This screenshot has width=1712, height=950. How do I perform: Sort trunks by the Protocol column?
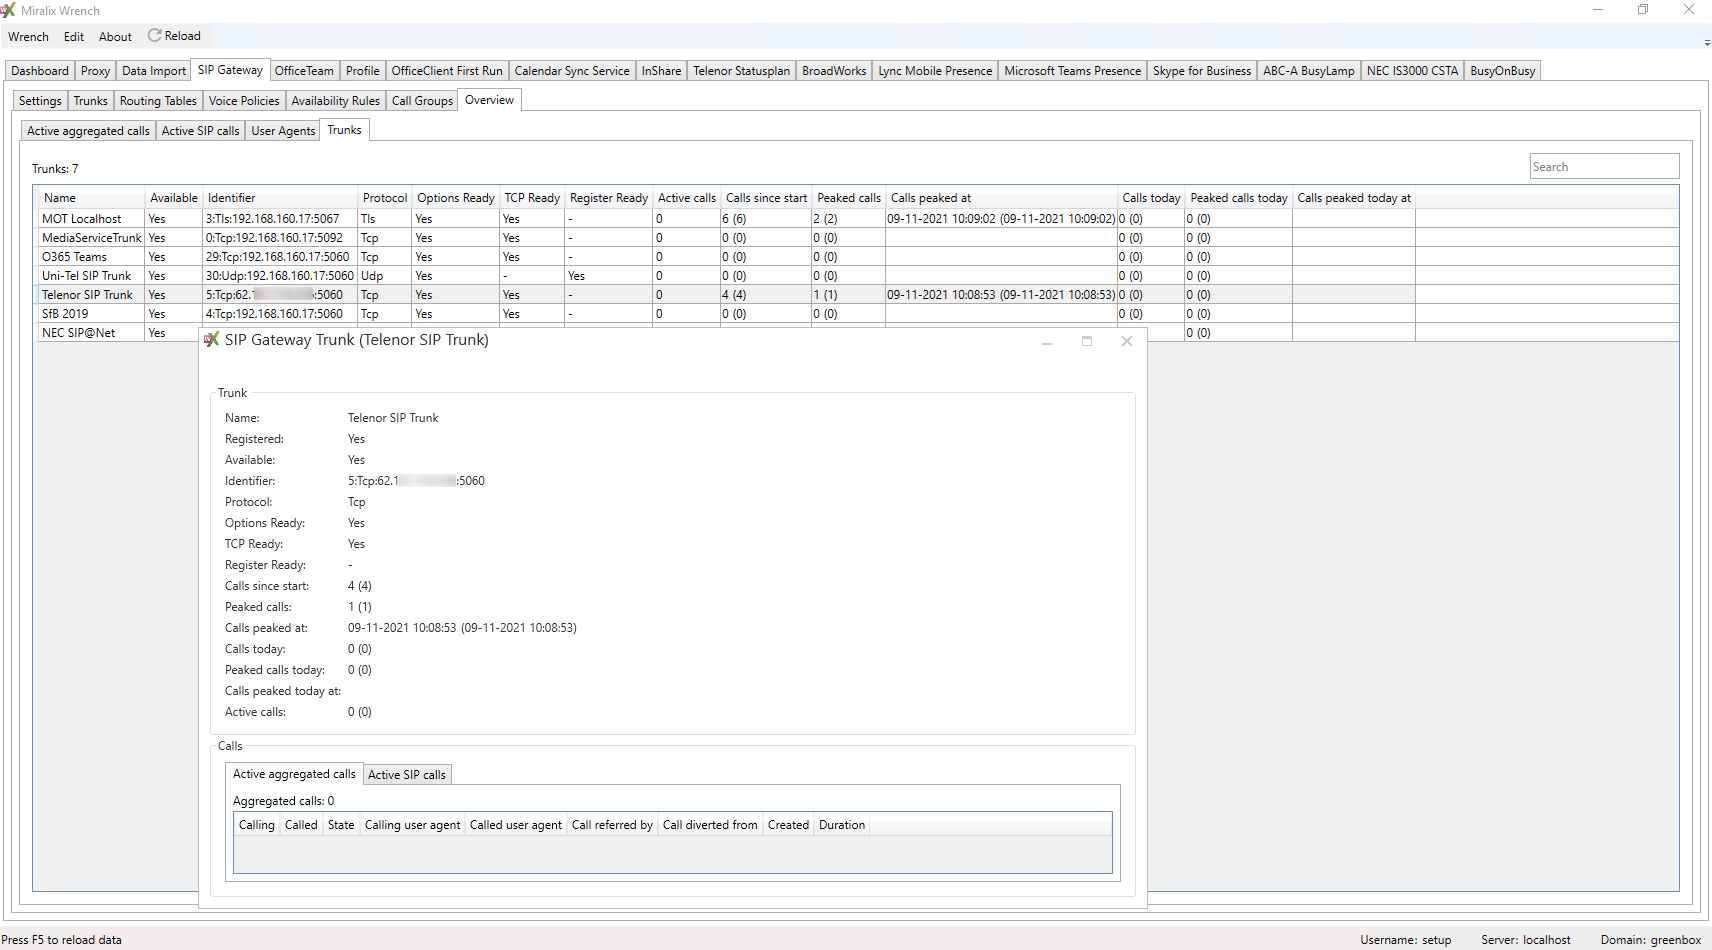pyautogui.click(x=385, y=198)
